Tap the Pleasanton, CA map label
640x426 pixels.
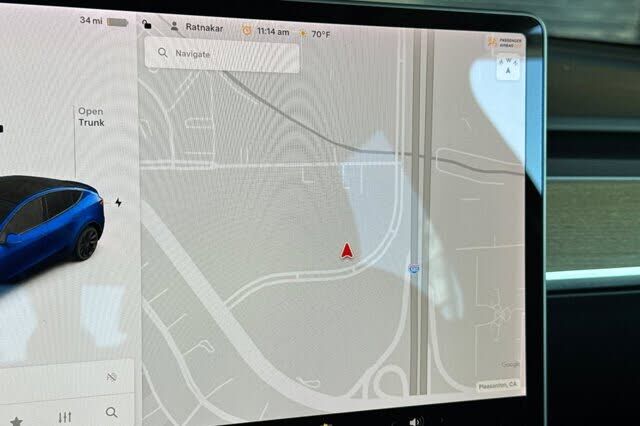[x=498, y=385]
